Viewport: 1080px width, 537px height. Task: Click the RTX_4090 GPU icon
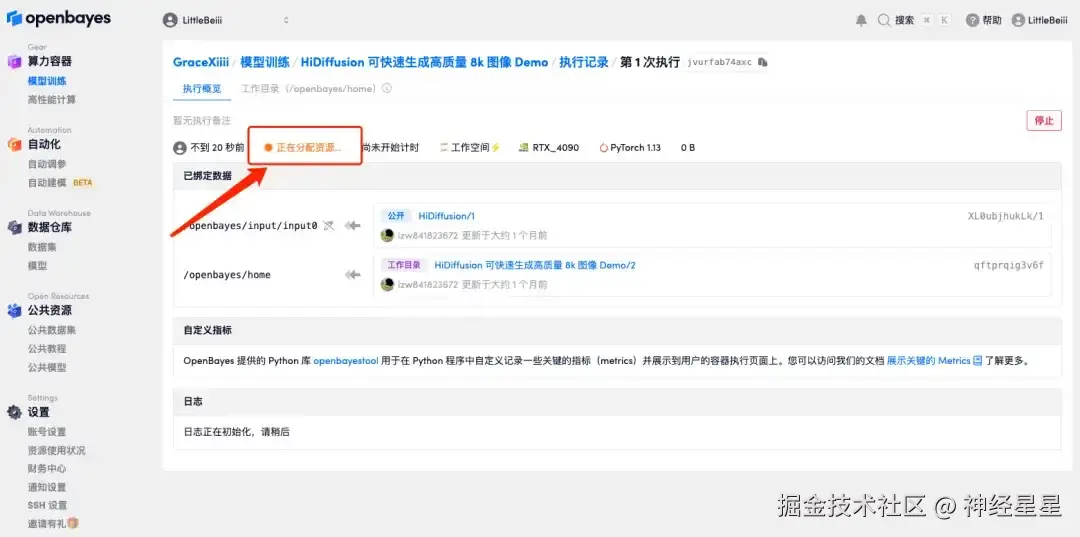coord(525,147)
